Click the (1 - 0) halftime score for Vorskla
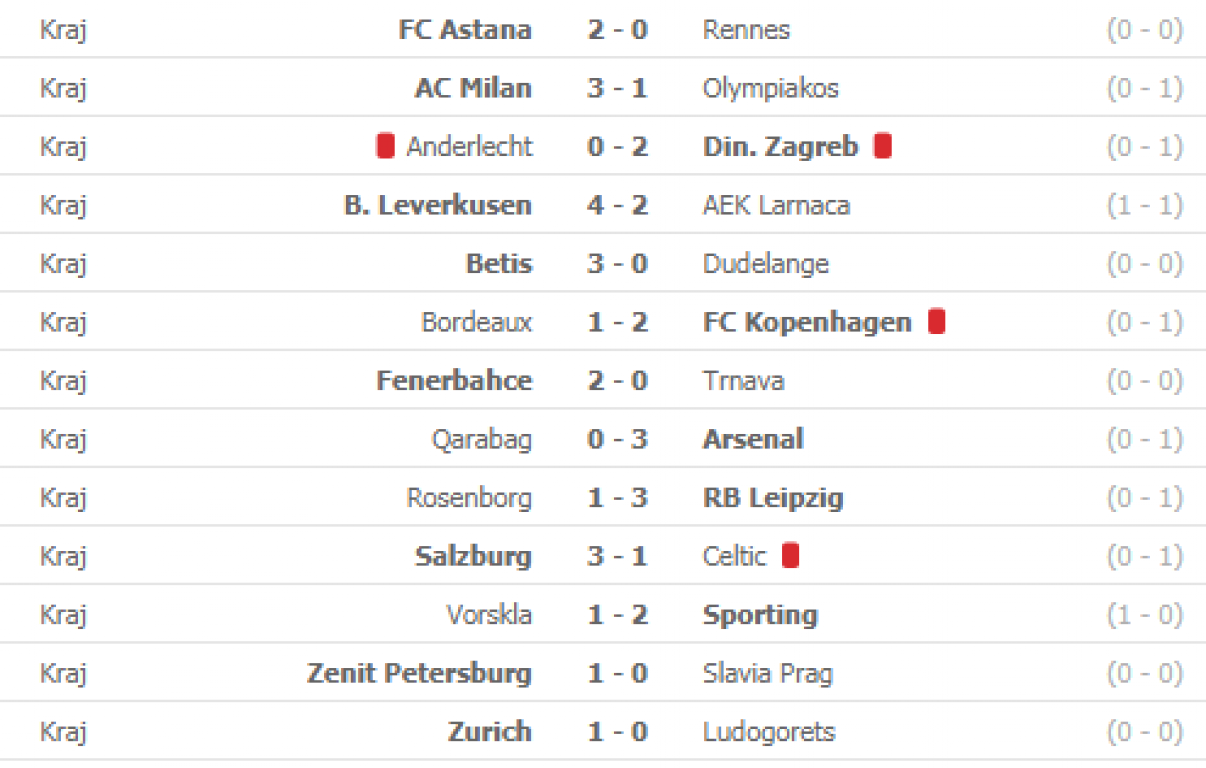The image size is (1206, 768). point(1145,614)
